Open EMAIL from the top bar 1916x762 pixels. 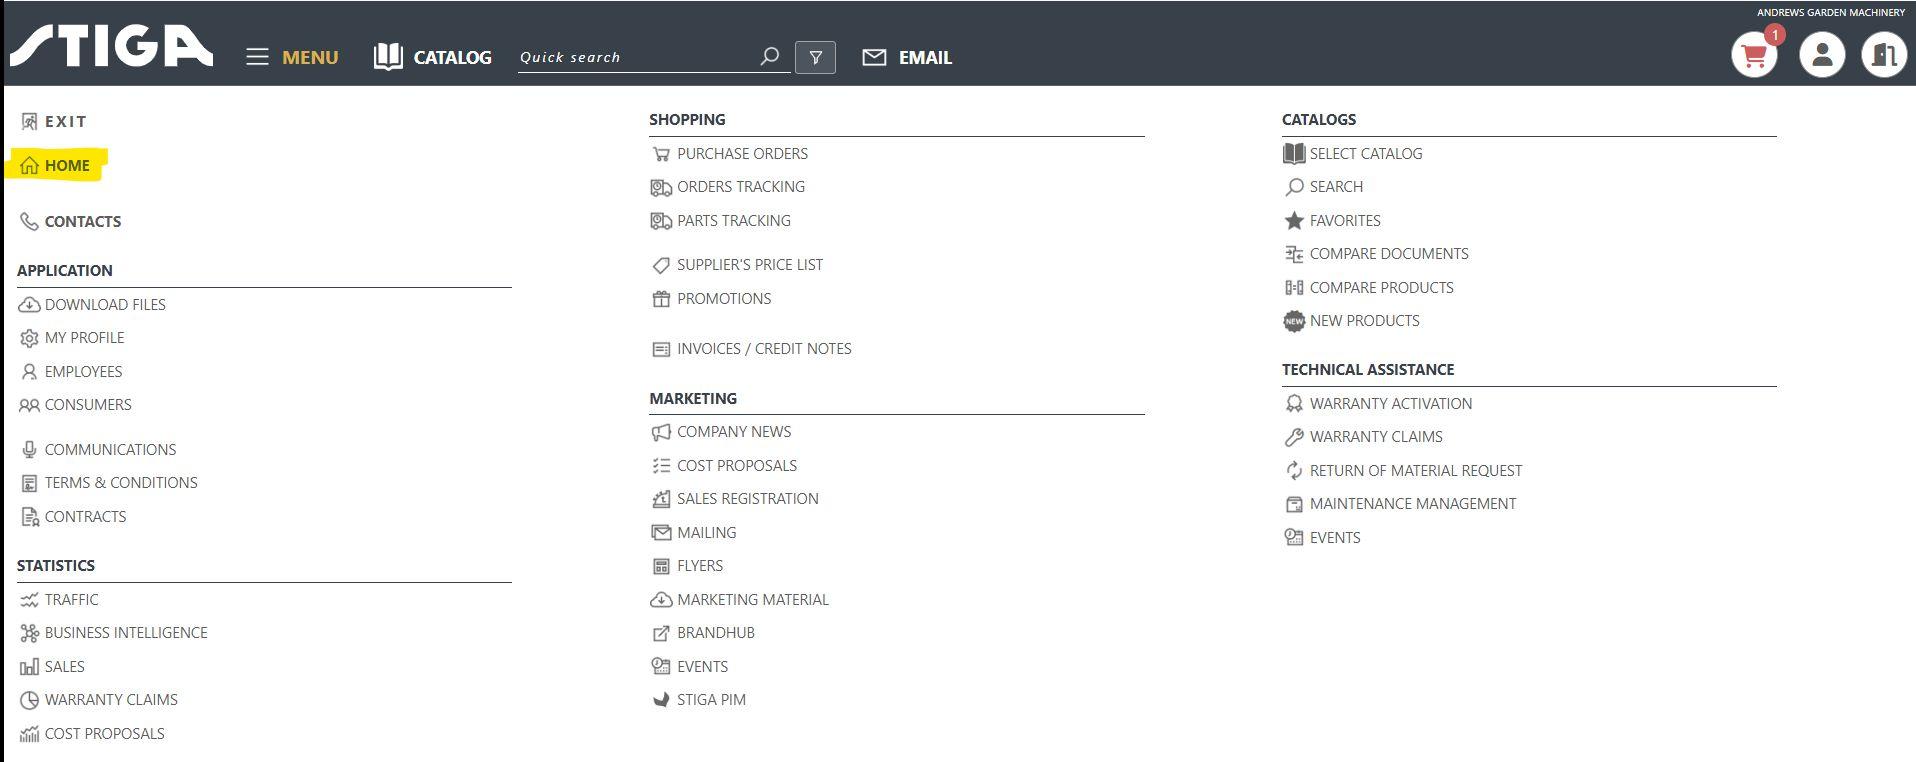point(907,57)
